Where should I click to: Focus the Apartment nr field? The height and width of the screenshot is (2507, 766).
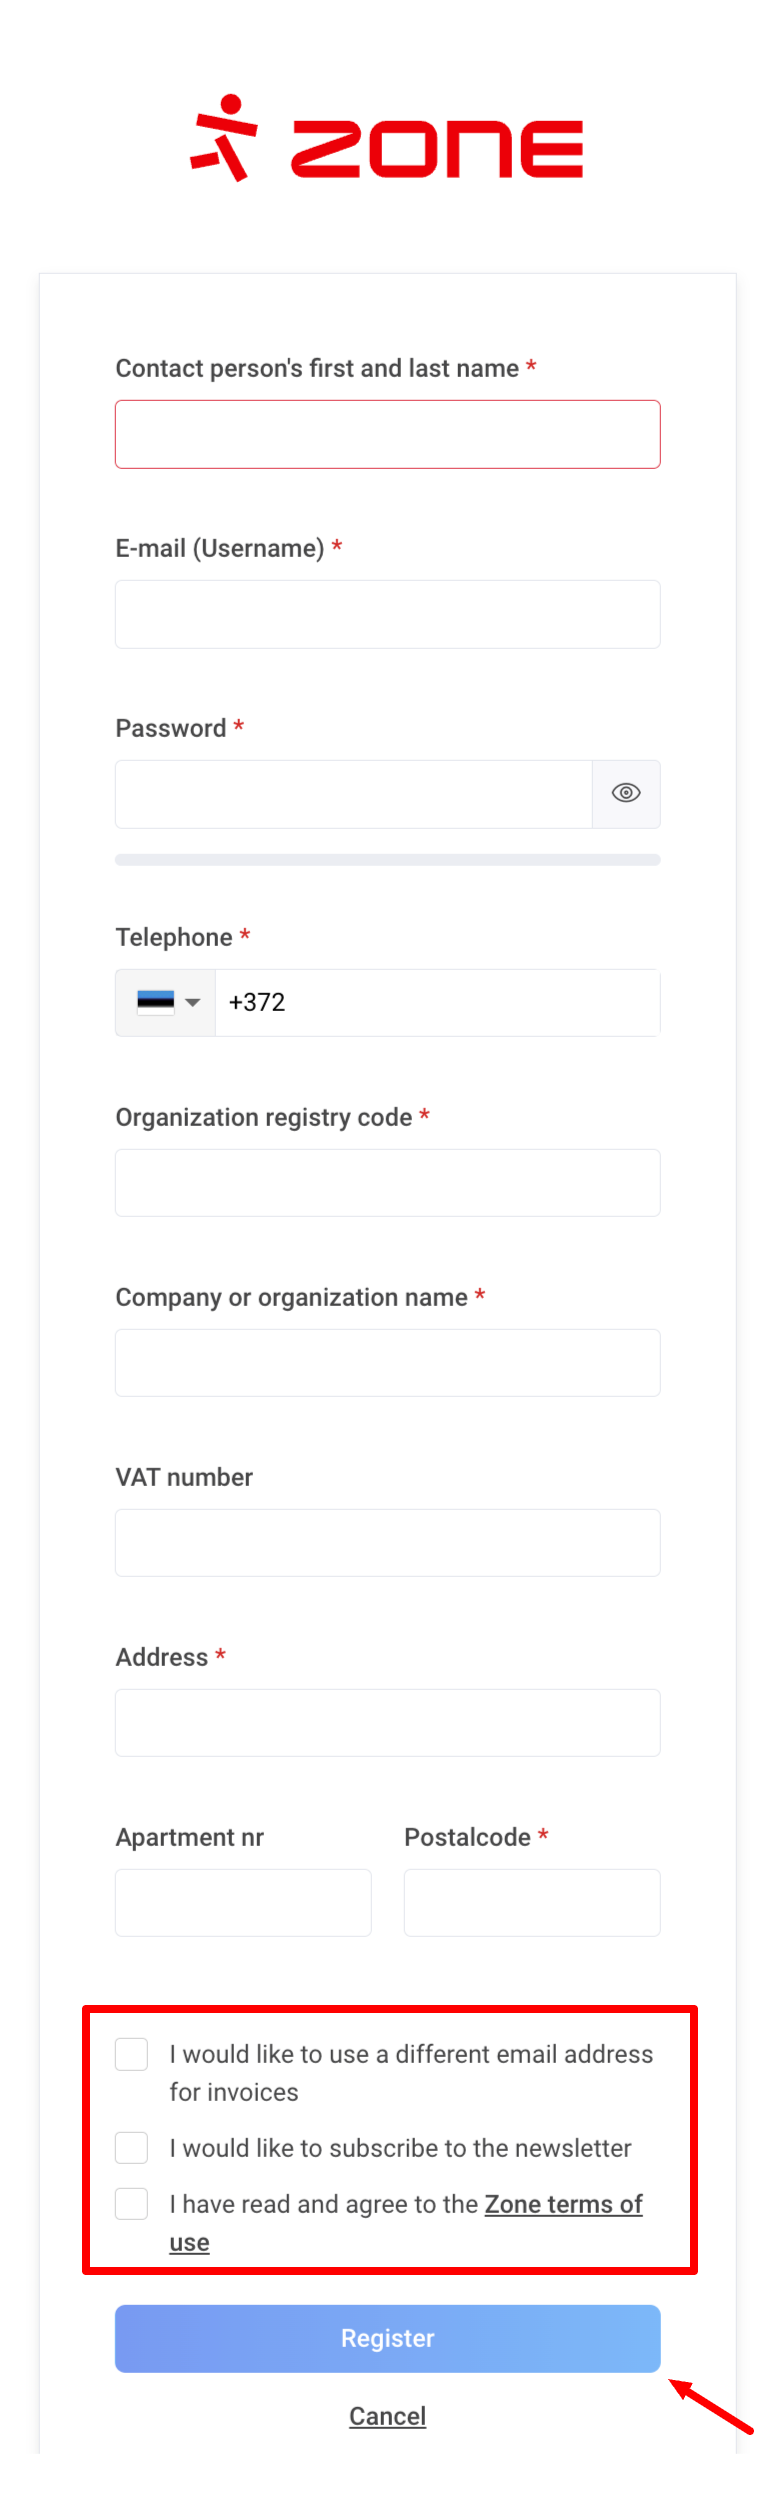pyautogui.click(x=243, y=1902)
